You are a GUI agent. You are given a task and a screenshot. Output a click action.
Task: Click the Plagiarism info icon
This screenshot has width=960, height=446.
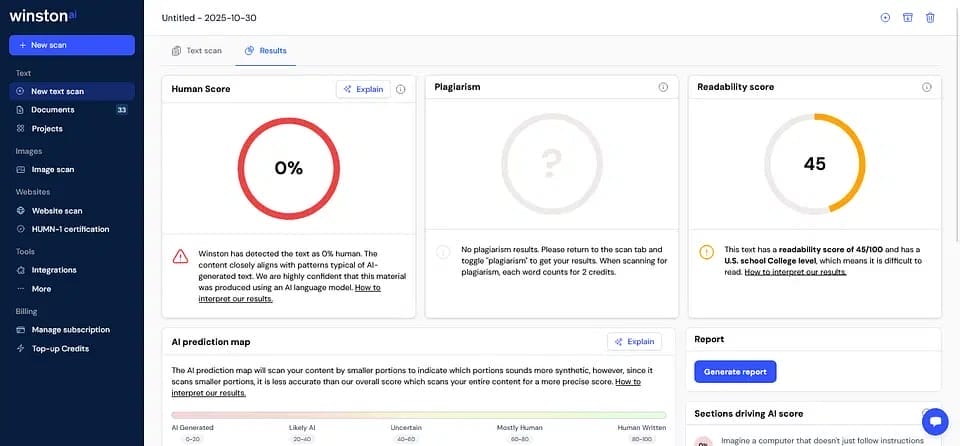pos(663,87)
